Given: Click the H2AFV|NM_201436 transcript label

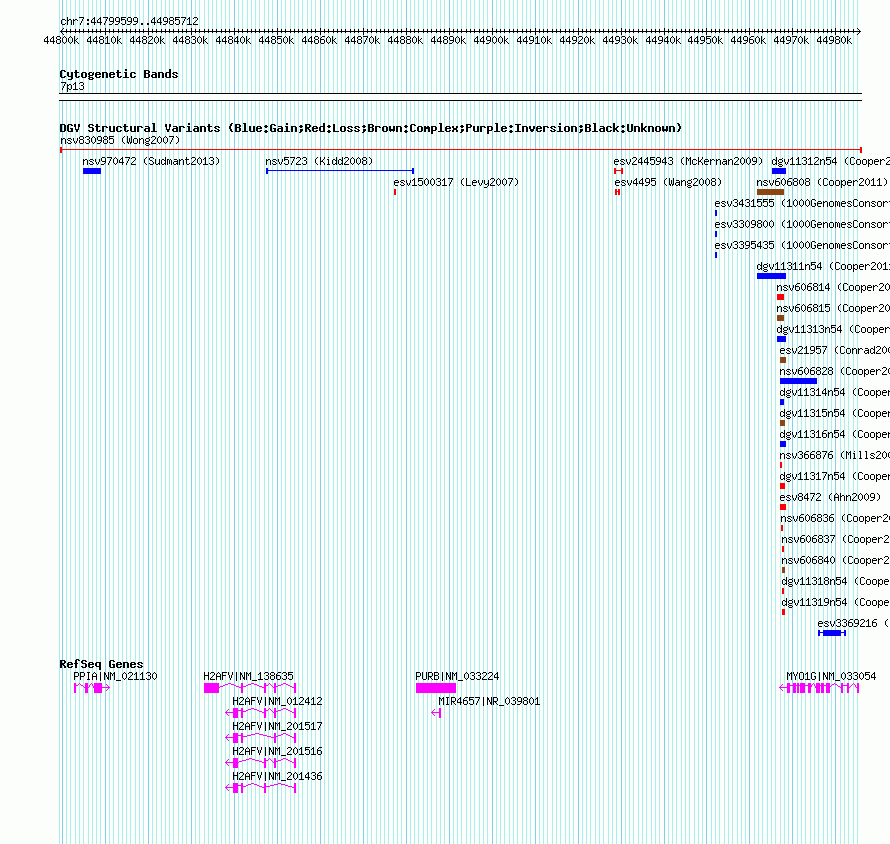Looking at the screenshot, I should tap(277, 776).
